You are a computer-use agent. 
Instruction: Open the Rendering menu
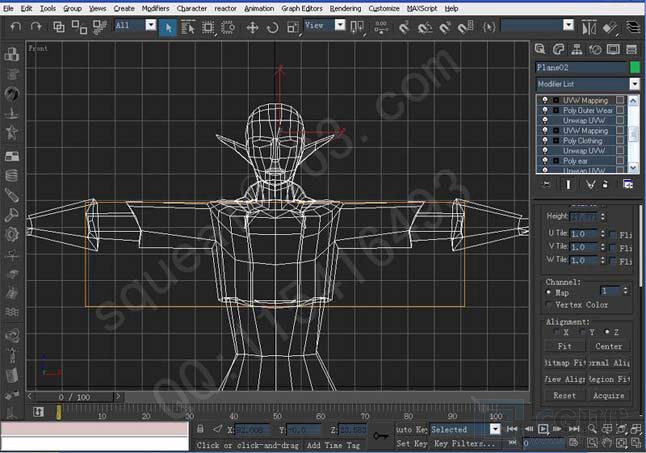pos(345,8)
